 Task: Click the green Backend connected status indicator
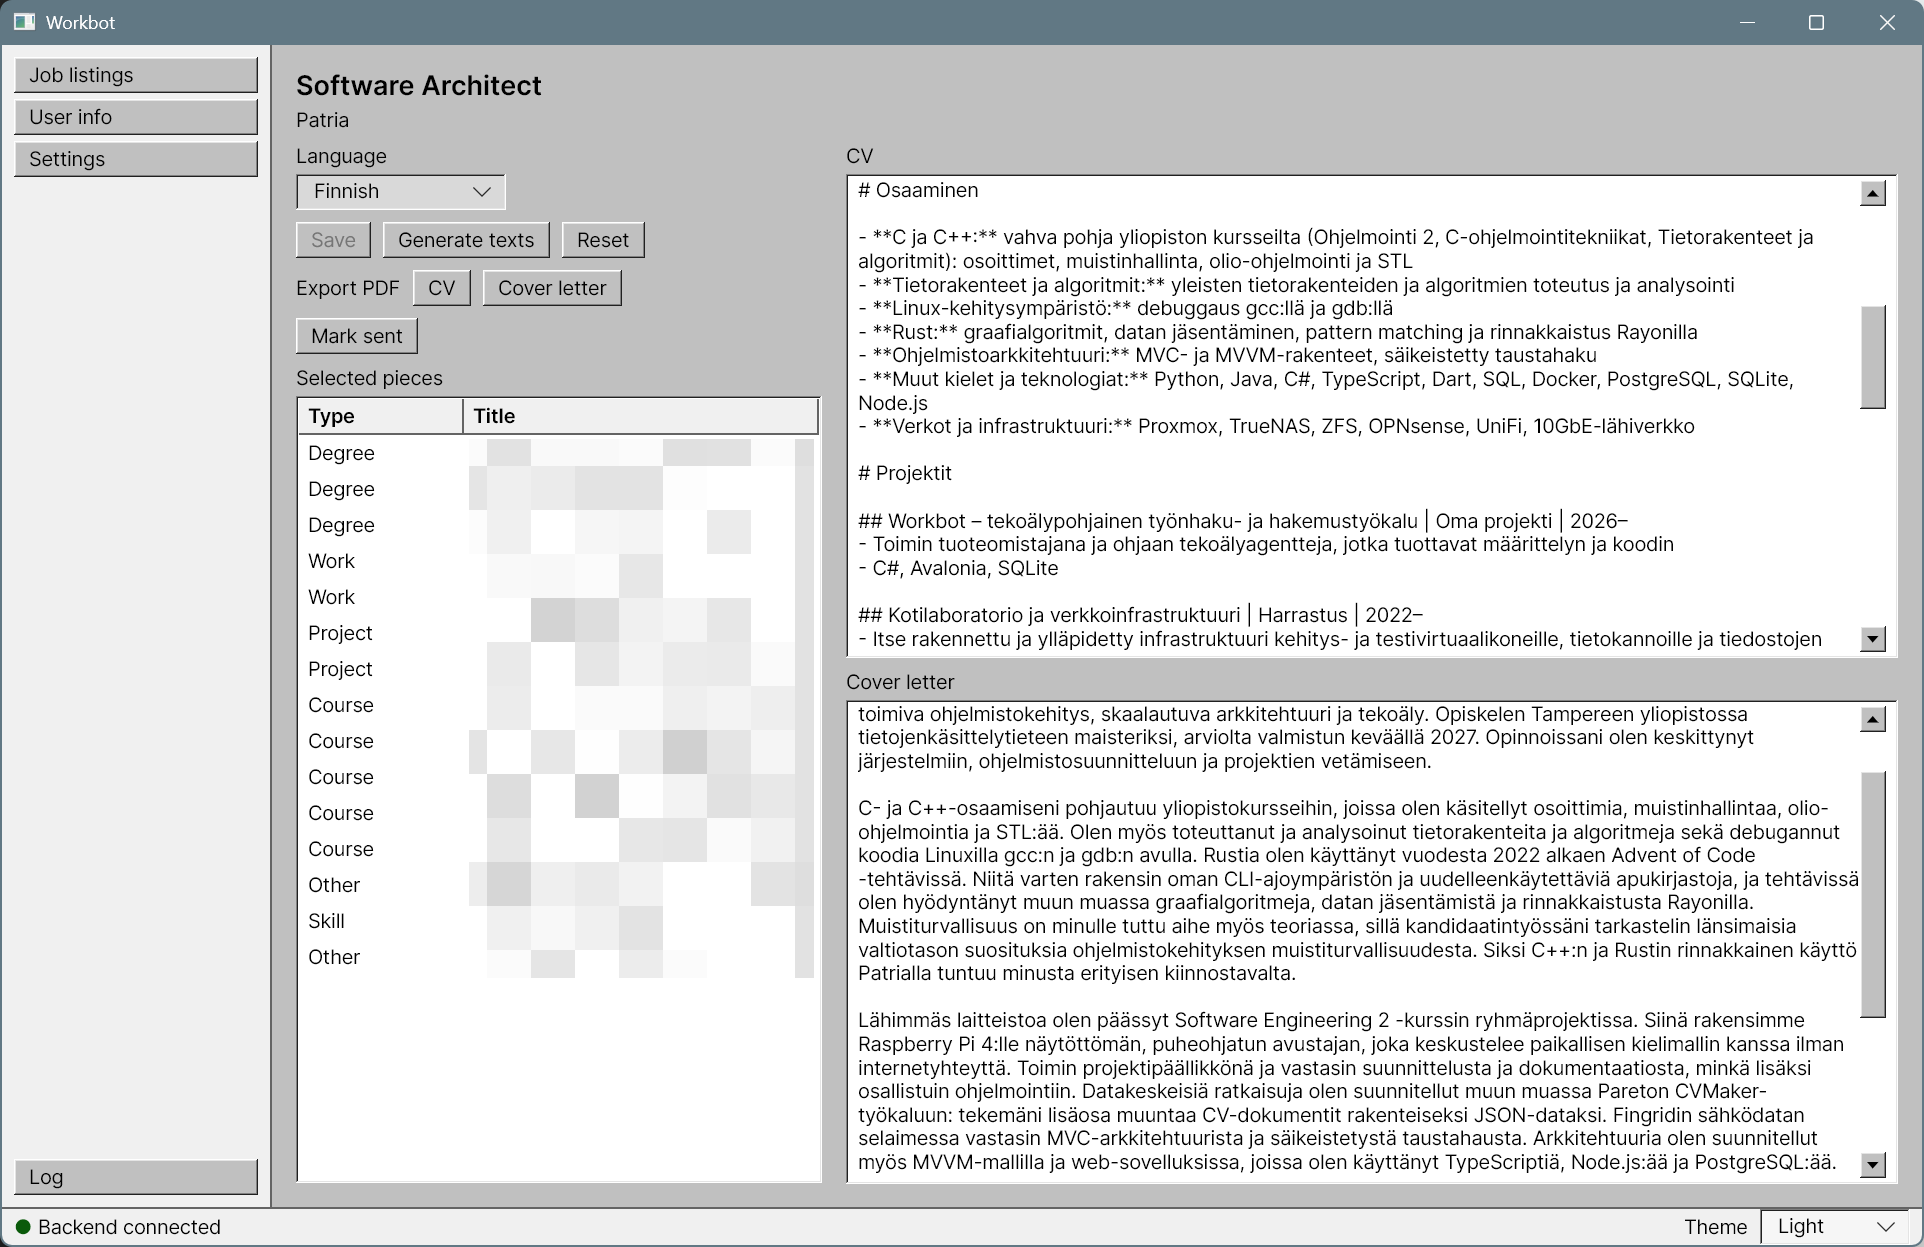pos(24,1227)
